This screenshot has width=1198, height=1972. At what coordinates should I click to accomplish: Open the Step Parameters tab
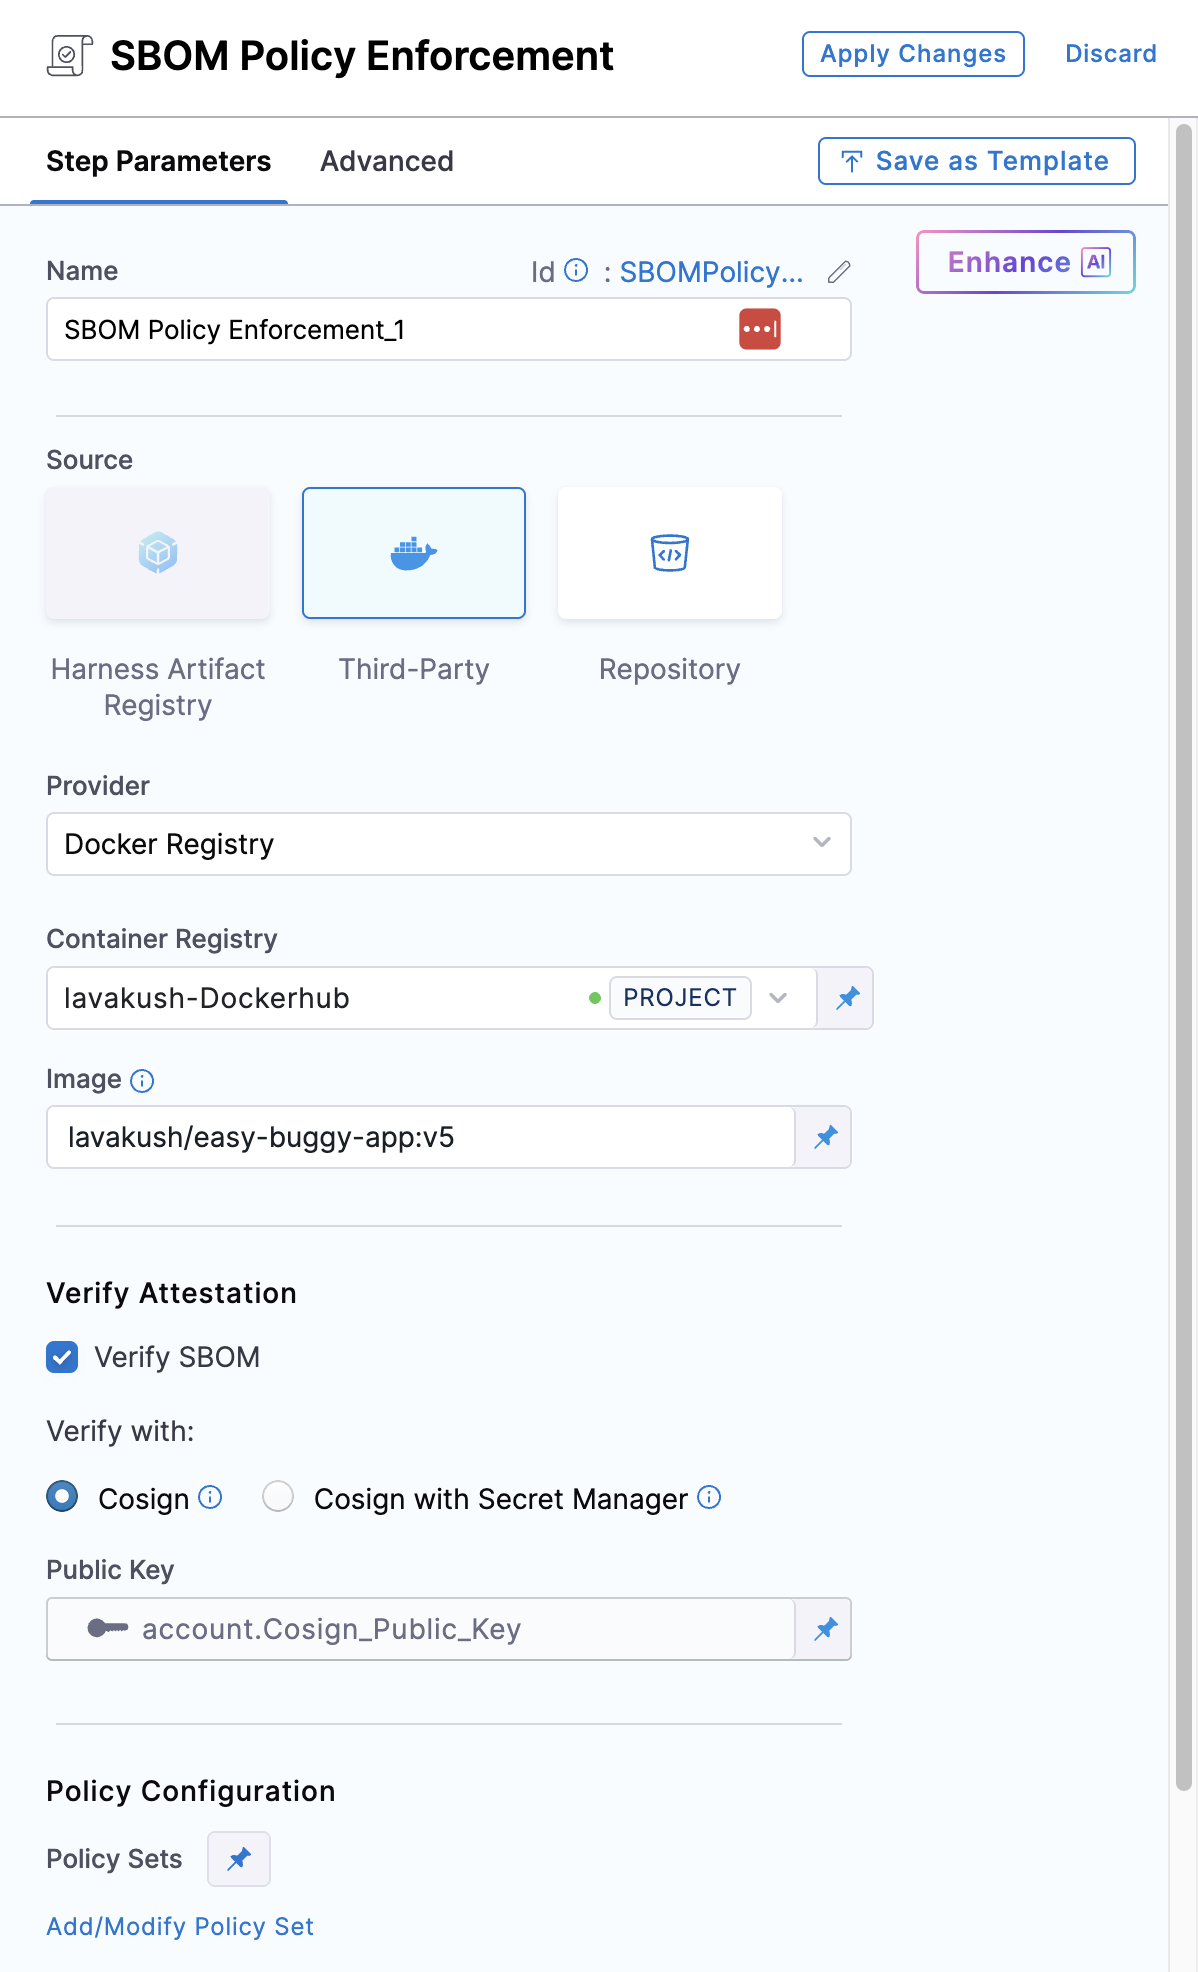(158, 161)
